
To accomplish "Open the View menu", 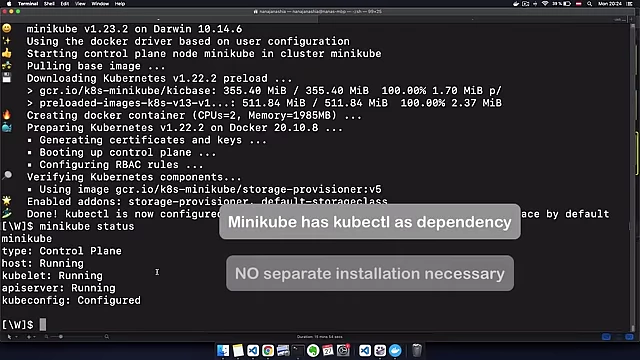I will coord(80,4).
